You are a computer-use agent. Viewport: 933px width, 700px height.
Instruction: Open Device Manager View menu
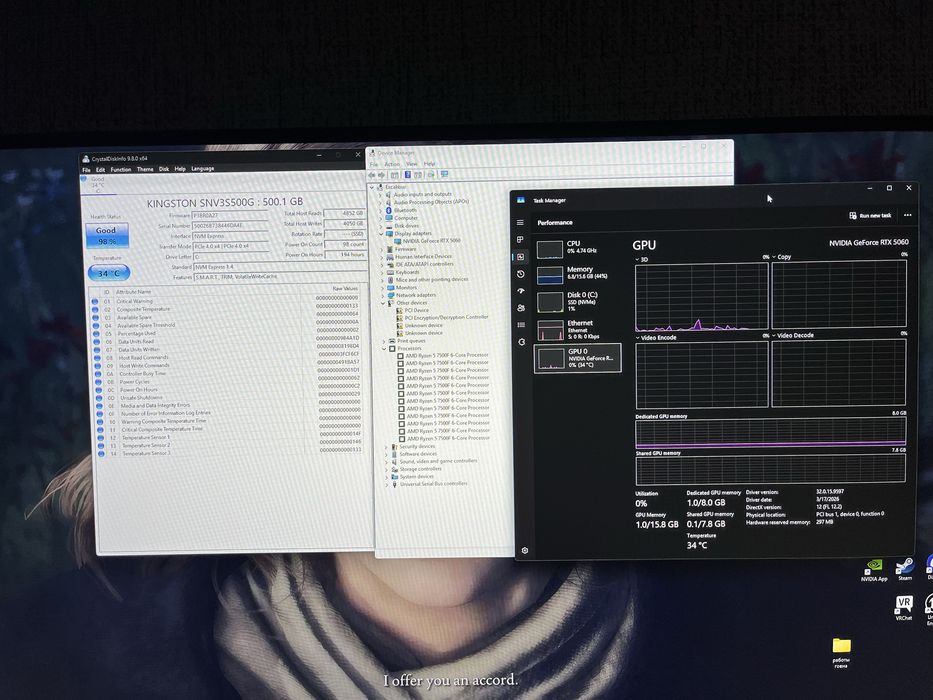pos(412,164)
